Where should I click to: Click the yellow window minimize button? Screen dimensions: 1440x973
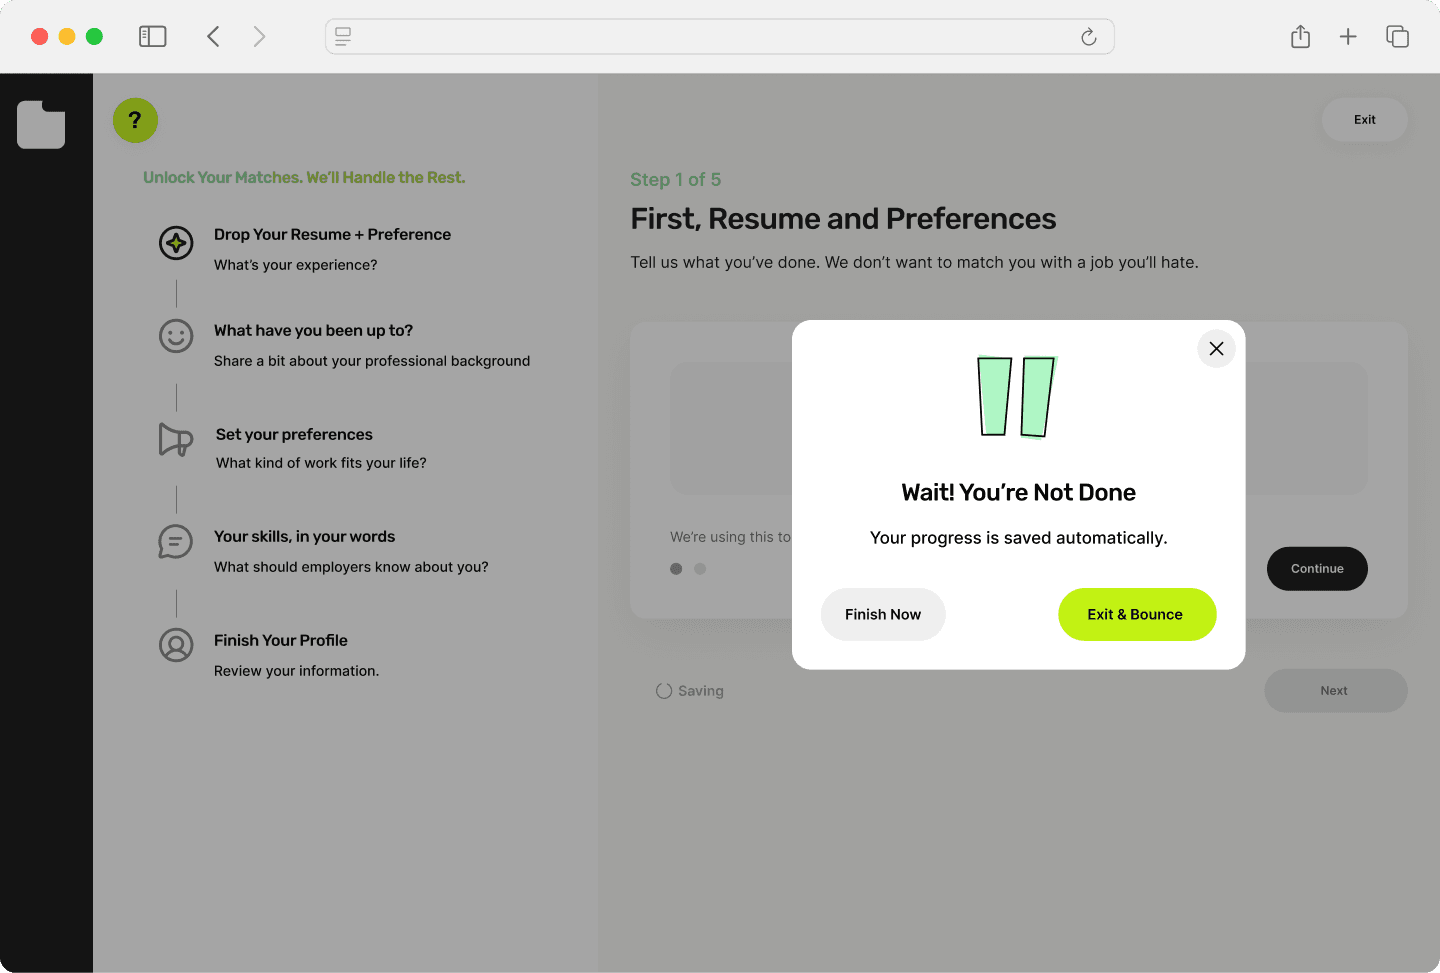click(67, 37)
